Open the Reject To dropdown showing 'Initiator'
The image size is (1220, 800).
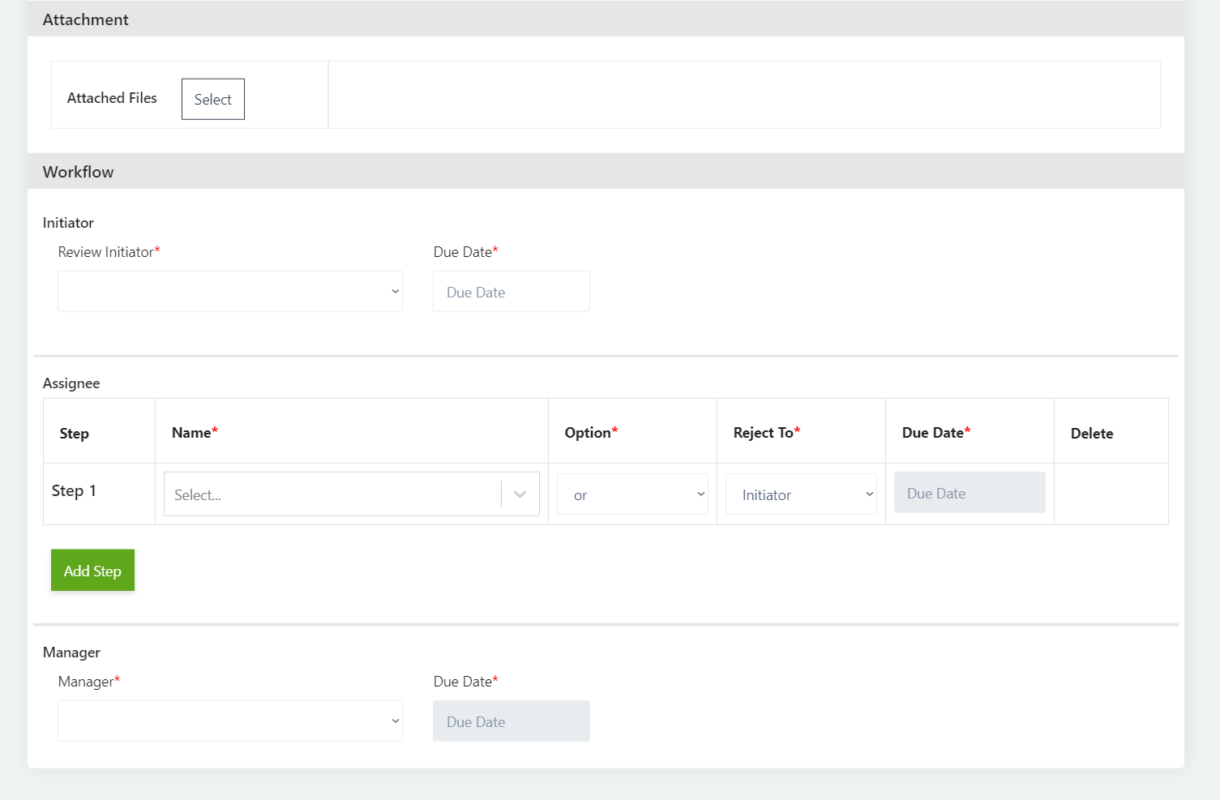point(800,494)
